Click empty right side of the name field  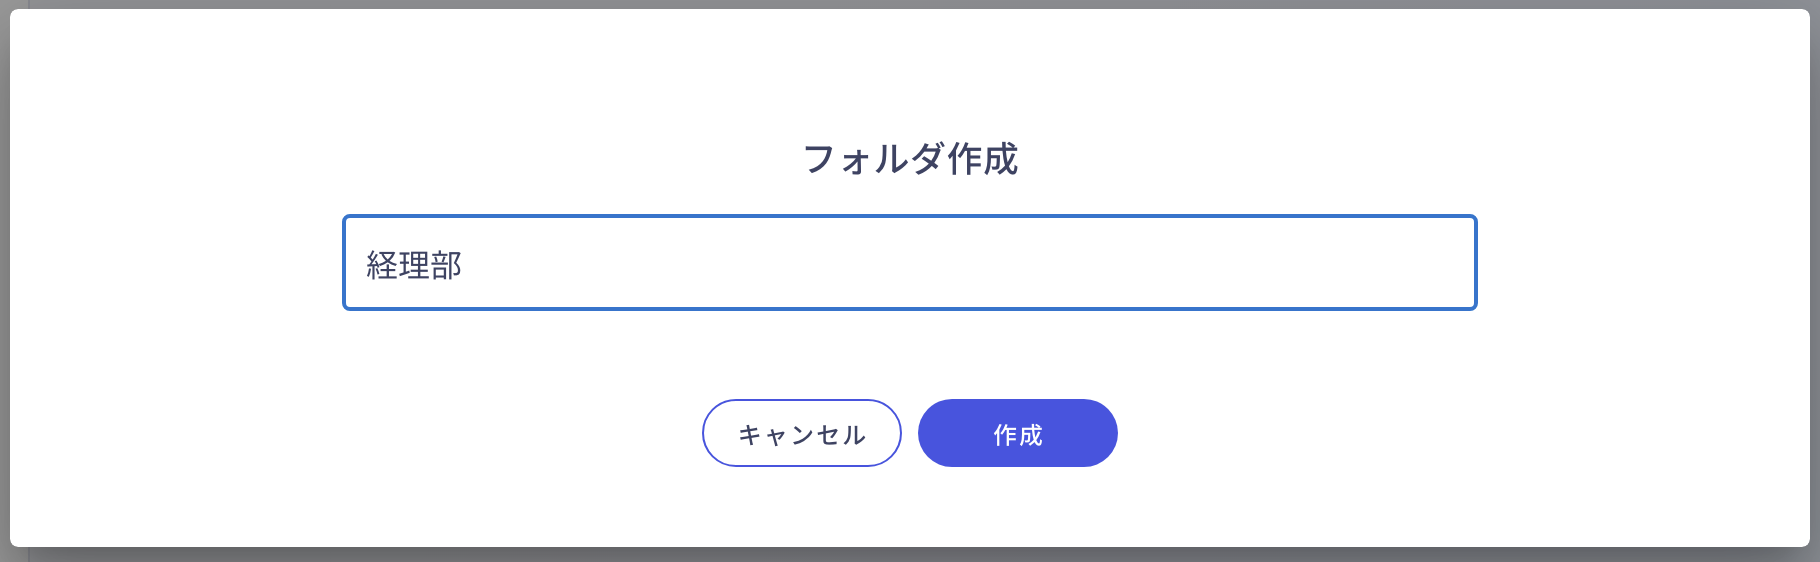coord(1300,263)
